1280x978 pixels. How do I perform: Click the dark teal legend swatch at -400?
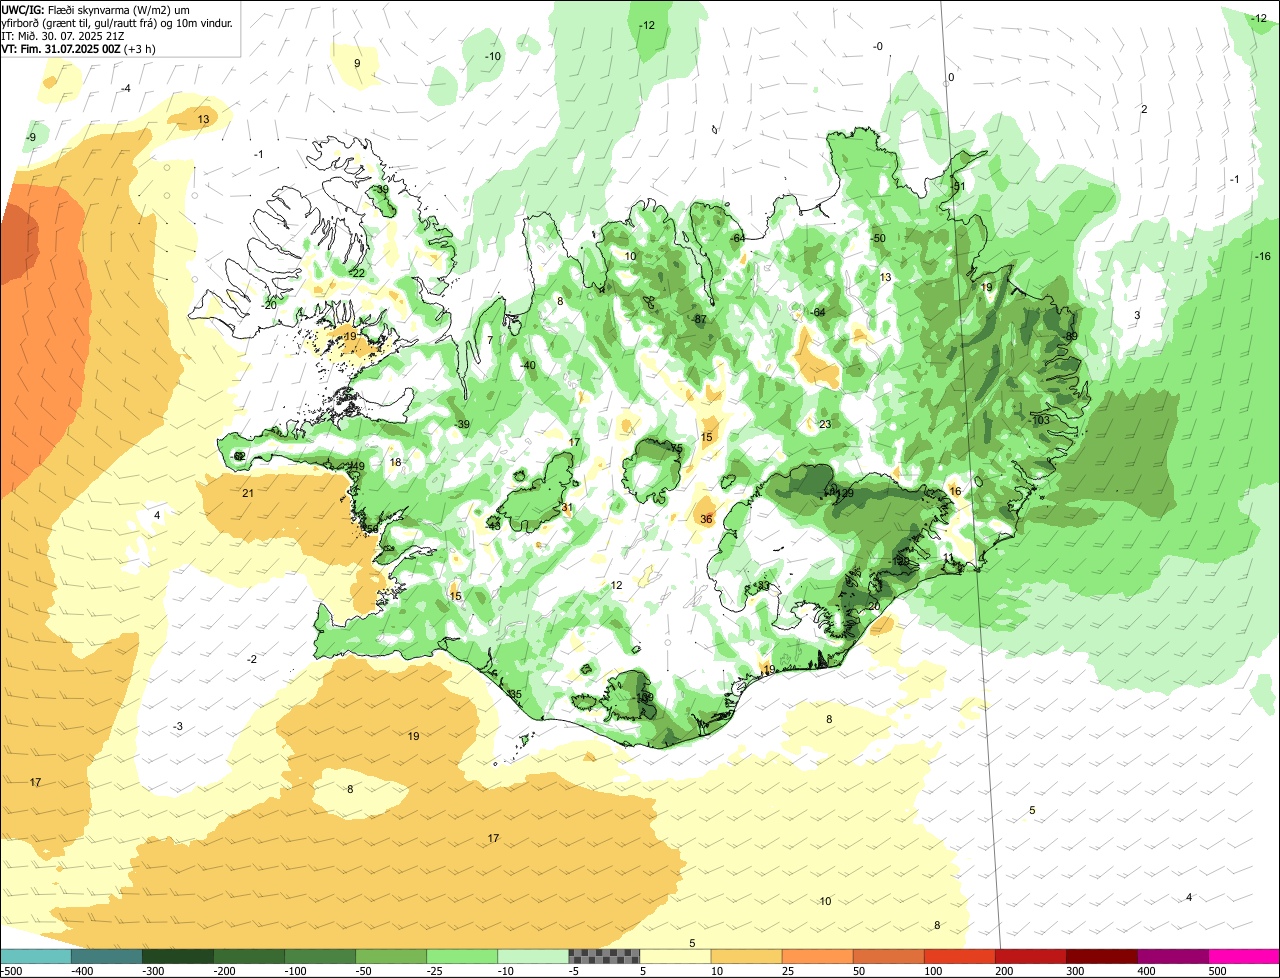coord(107,956)
